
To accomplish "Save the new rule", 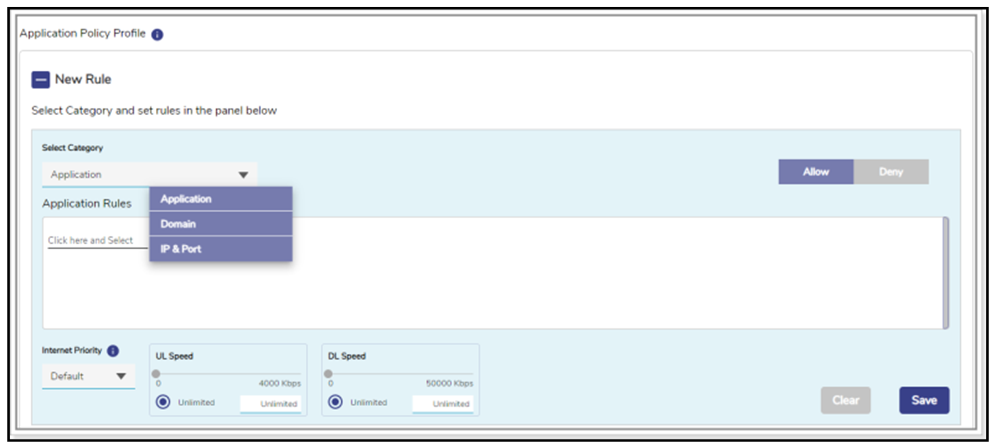I will click(923, 400).
